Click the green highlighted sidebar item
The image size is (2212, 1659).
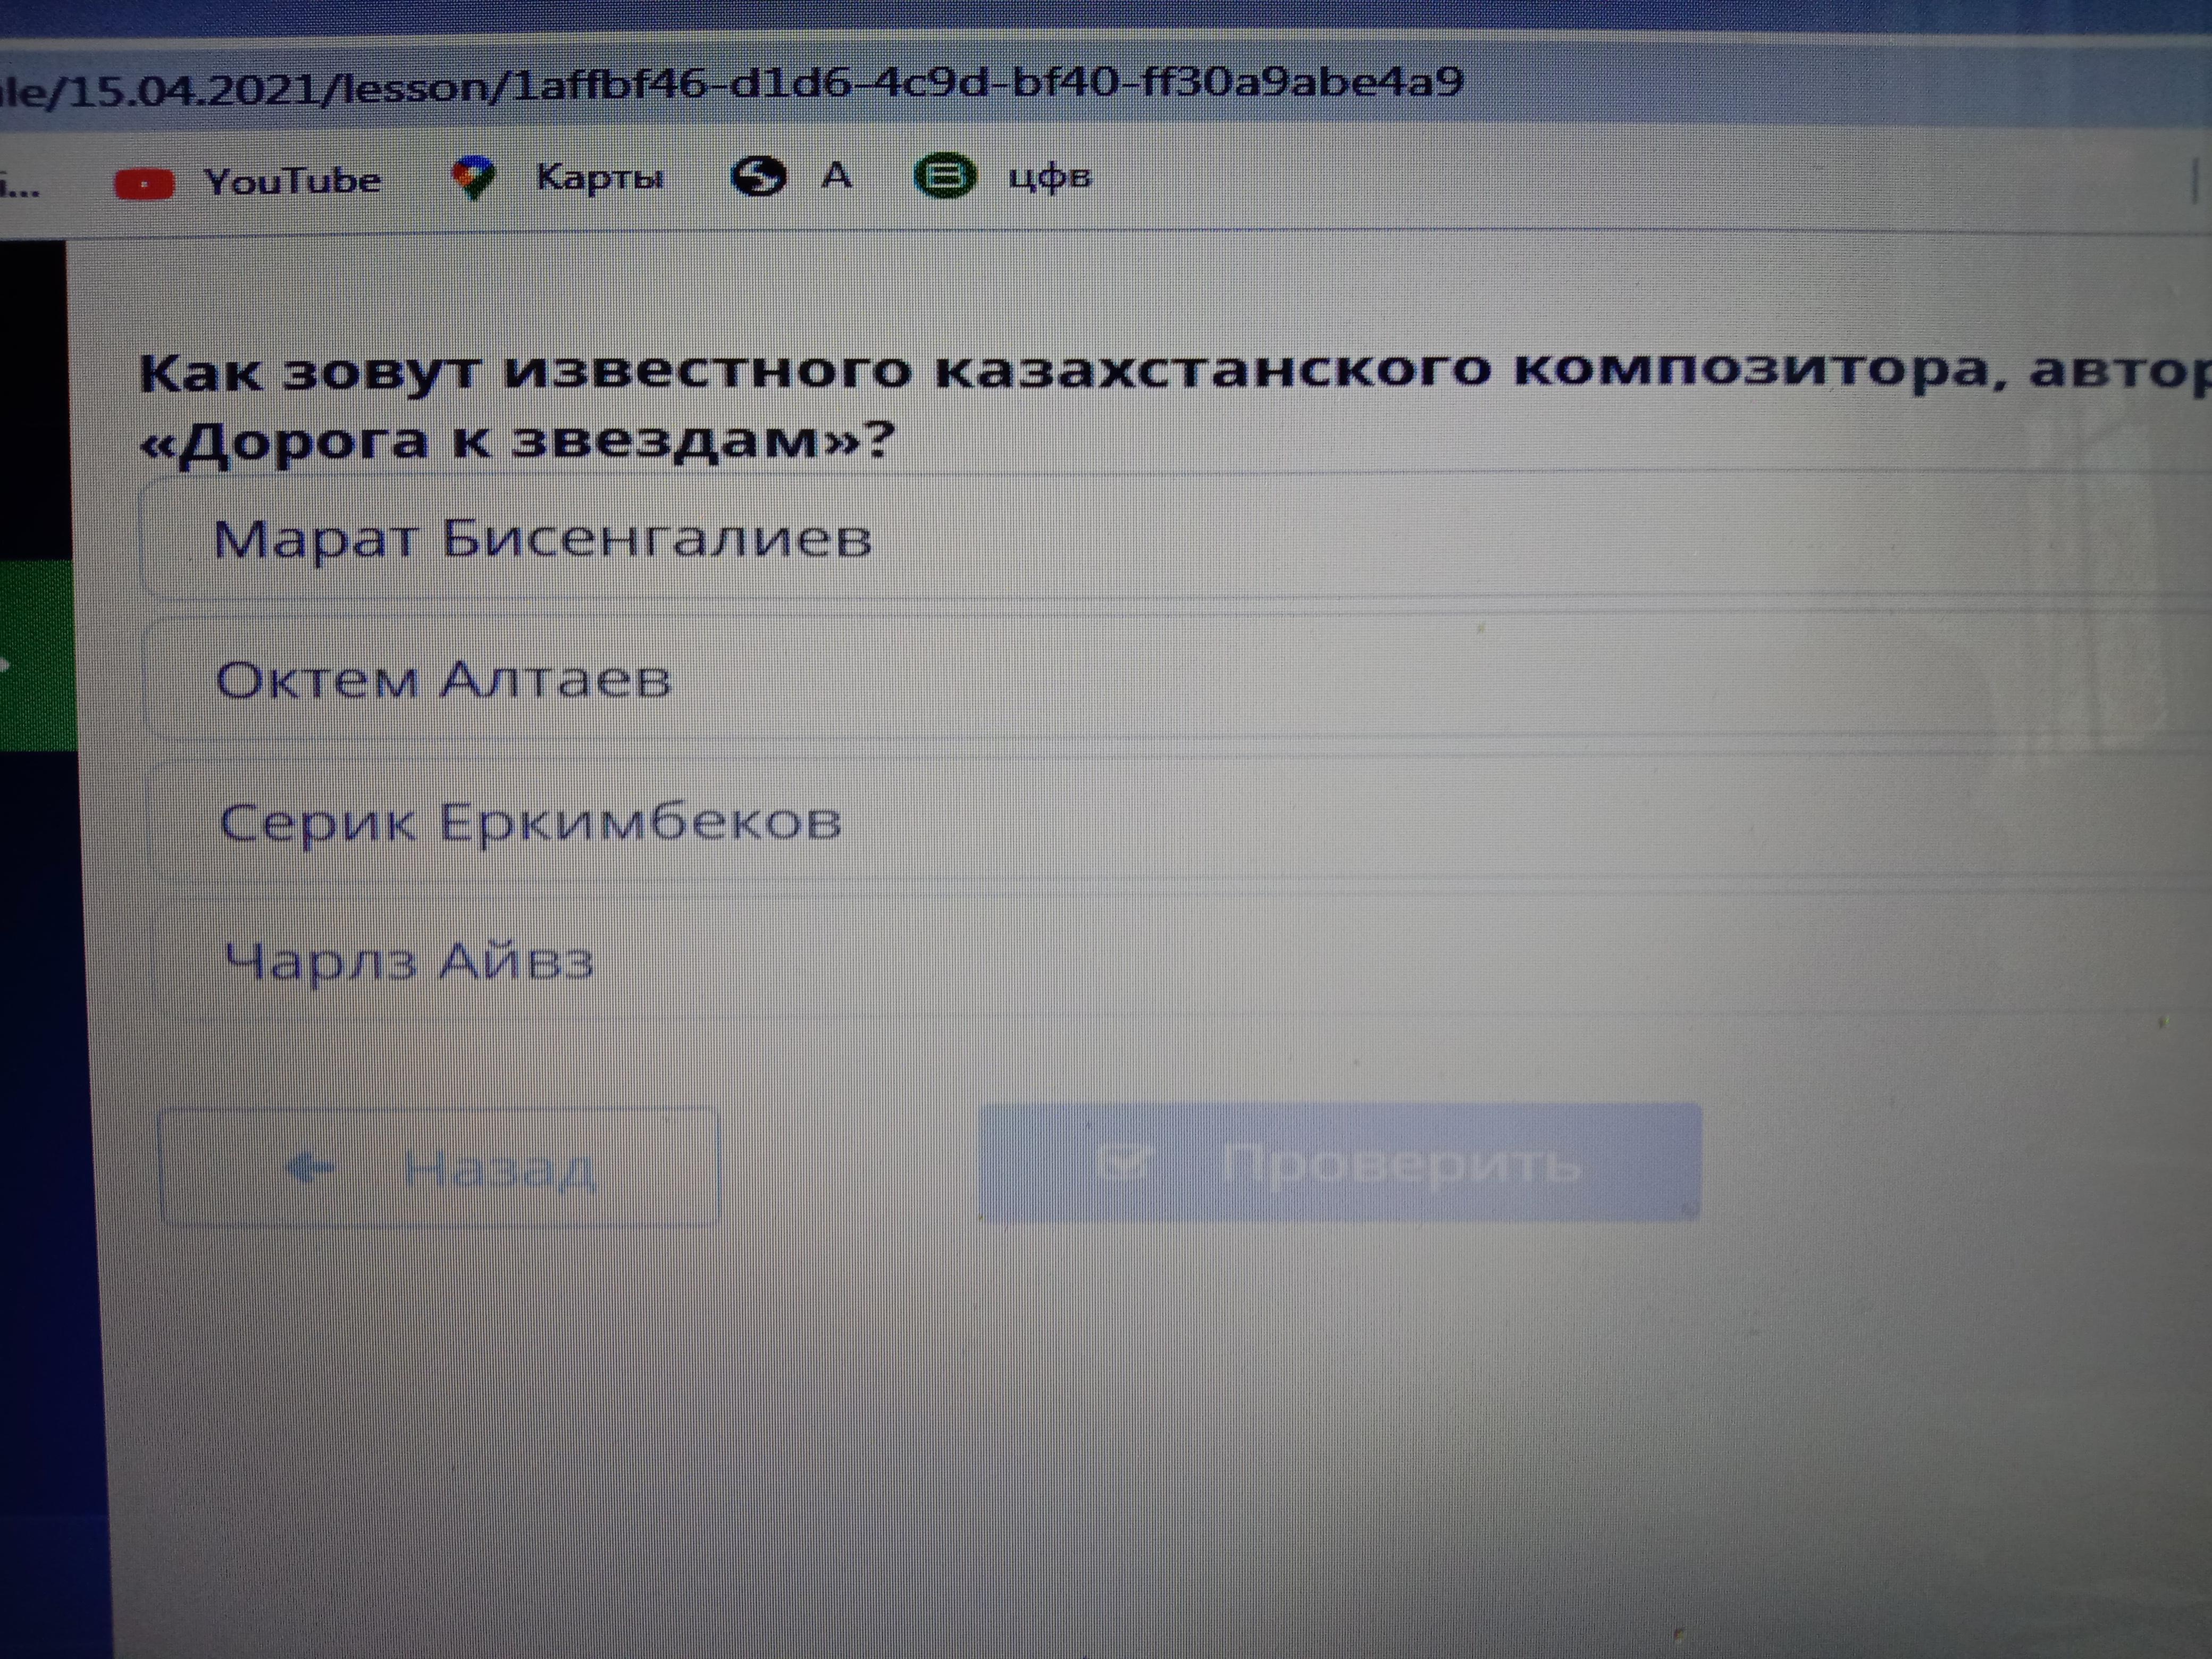click(x=36, y=655)
